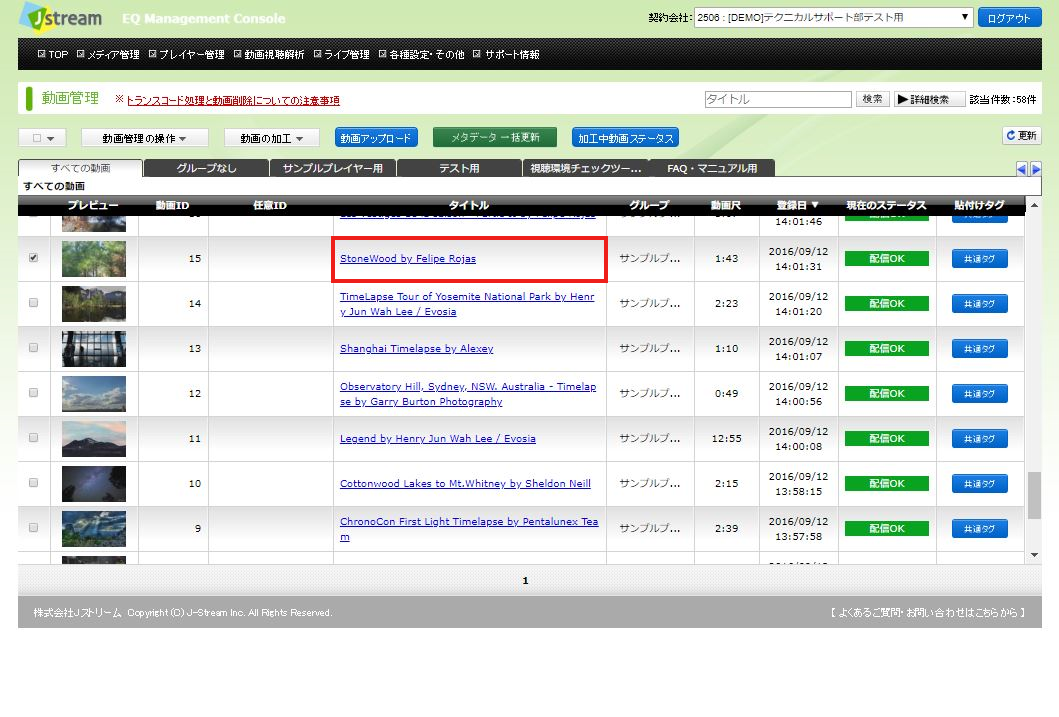Click the 更新 refresh button

1022,136
